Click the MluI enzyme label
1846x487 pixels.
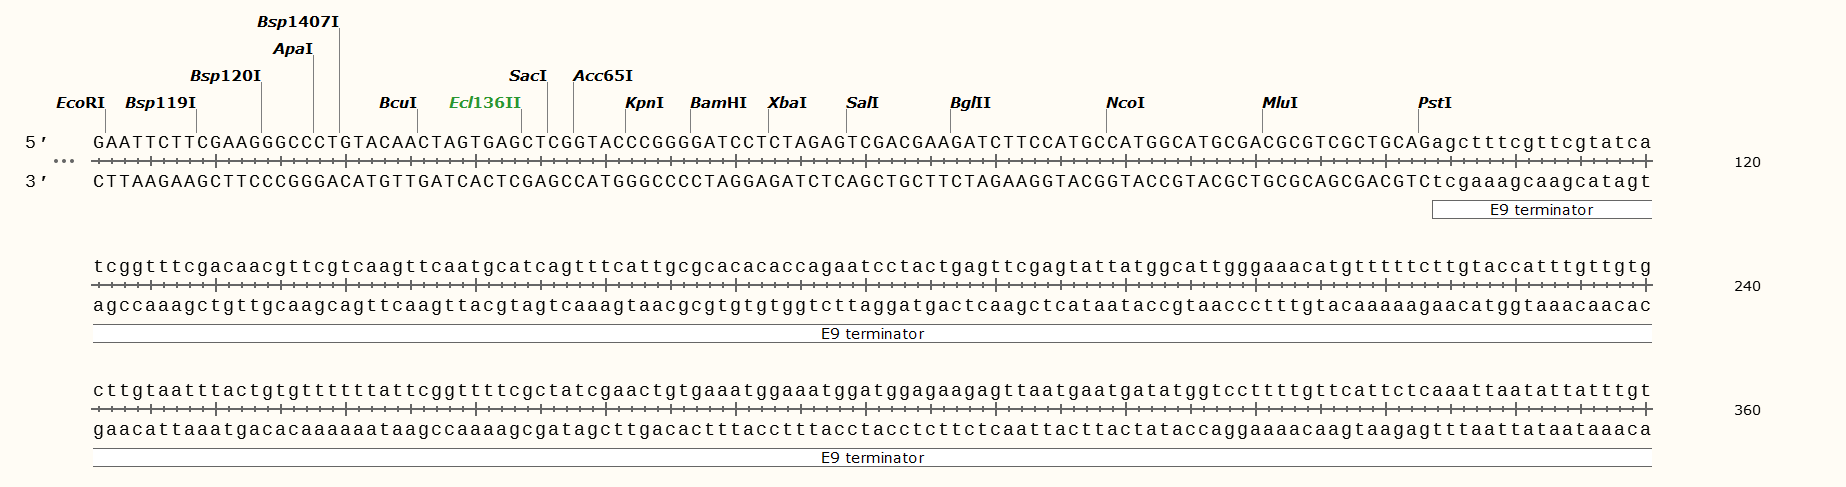click(x=1280, y=103)
